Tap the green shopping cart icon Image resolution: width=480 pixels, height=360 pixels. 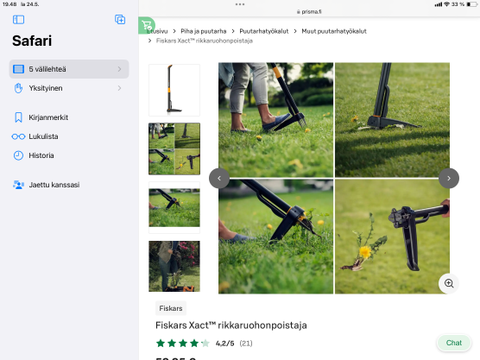147,25
